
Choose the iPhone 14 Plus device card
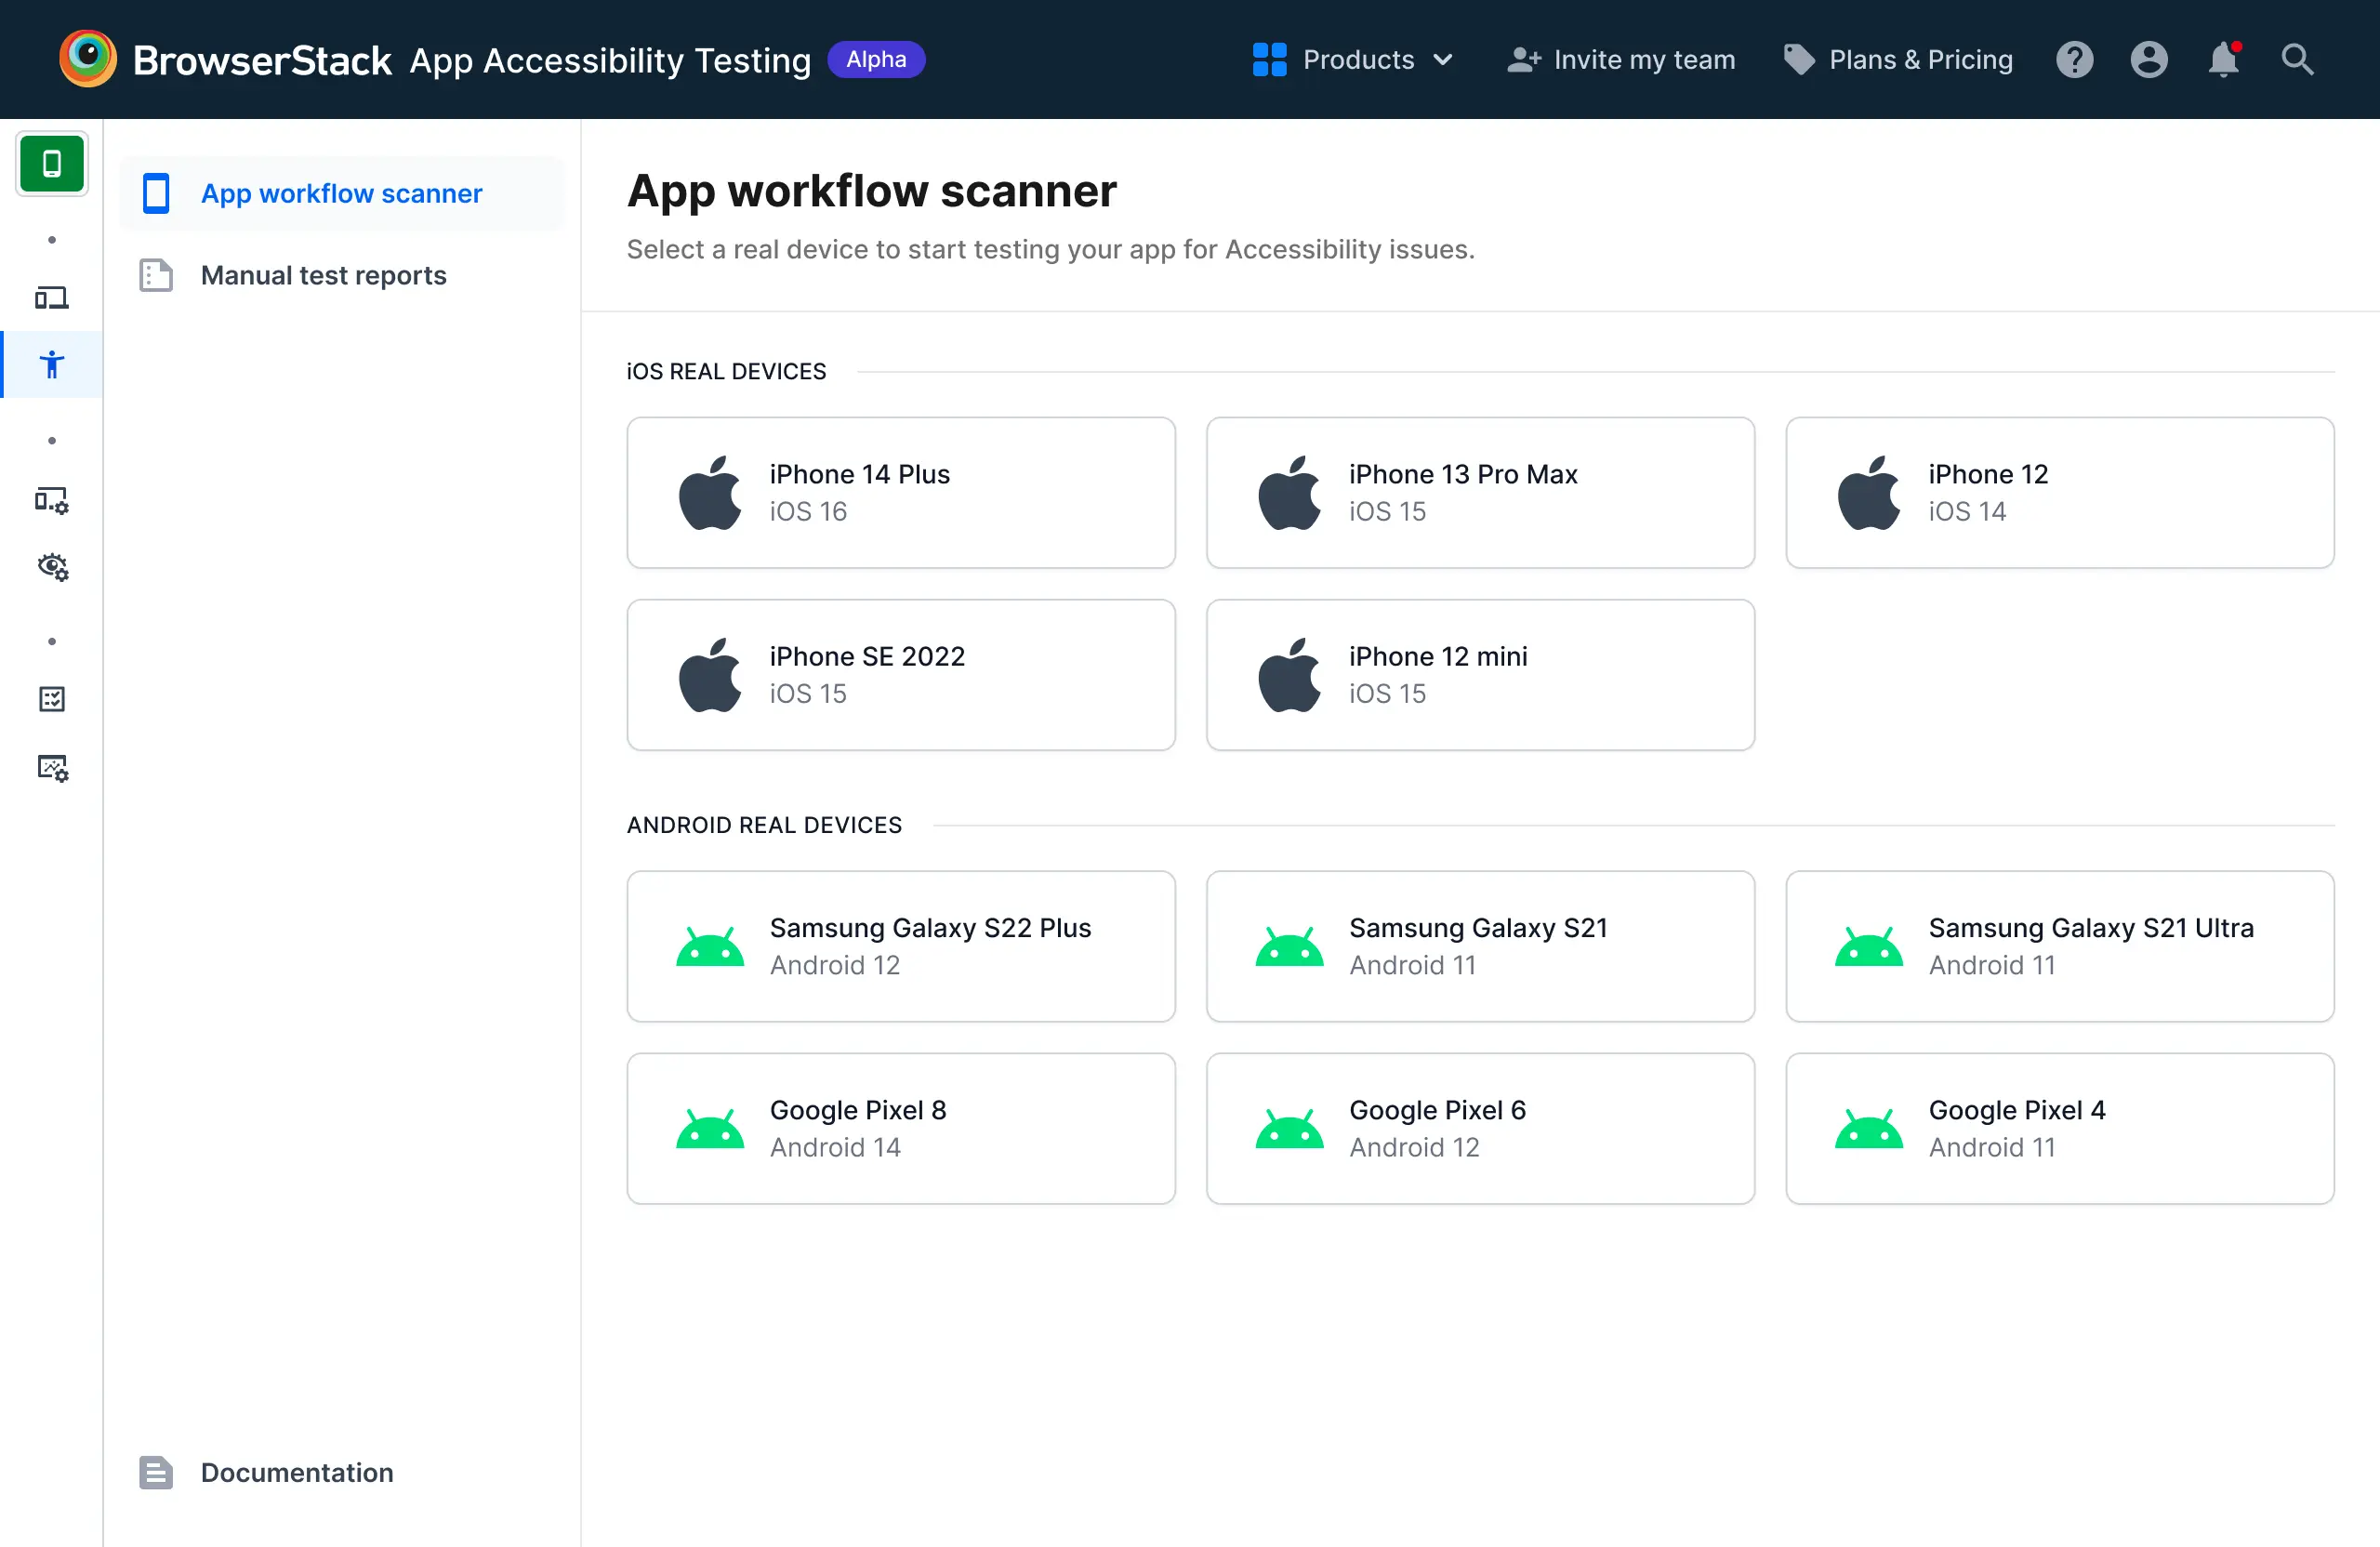[x=900, y=493]
